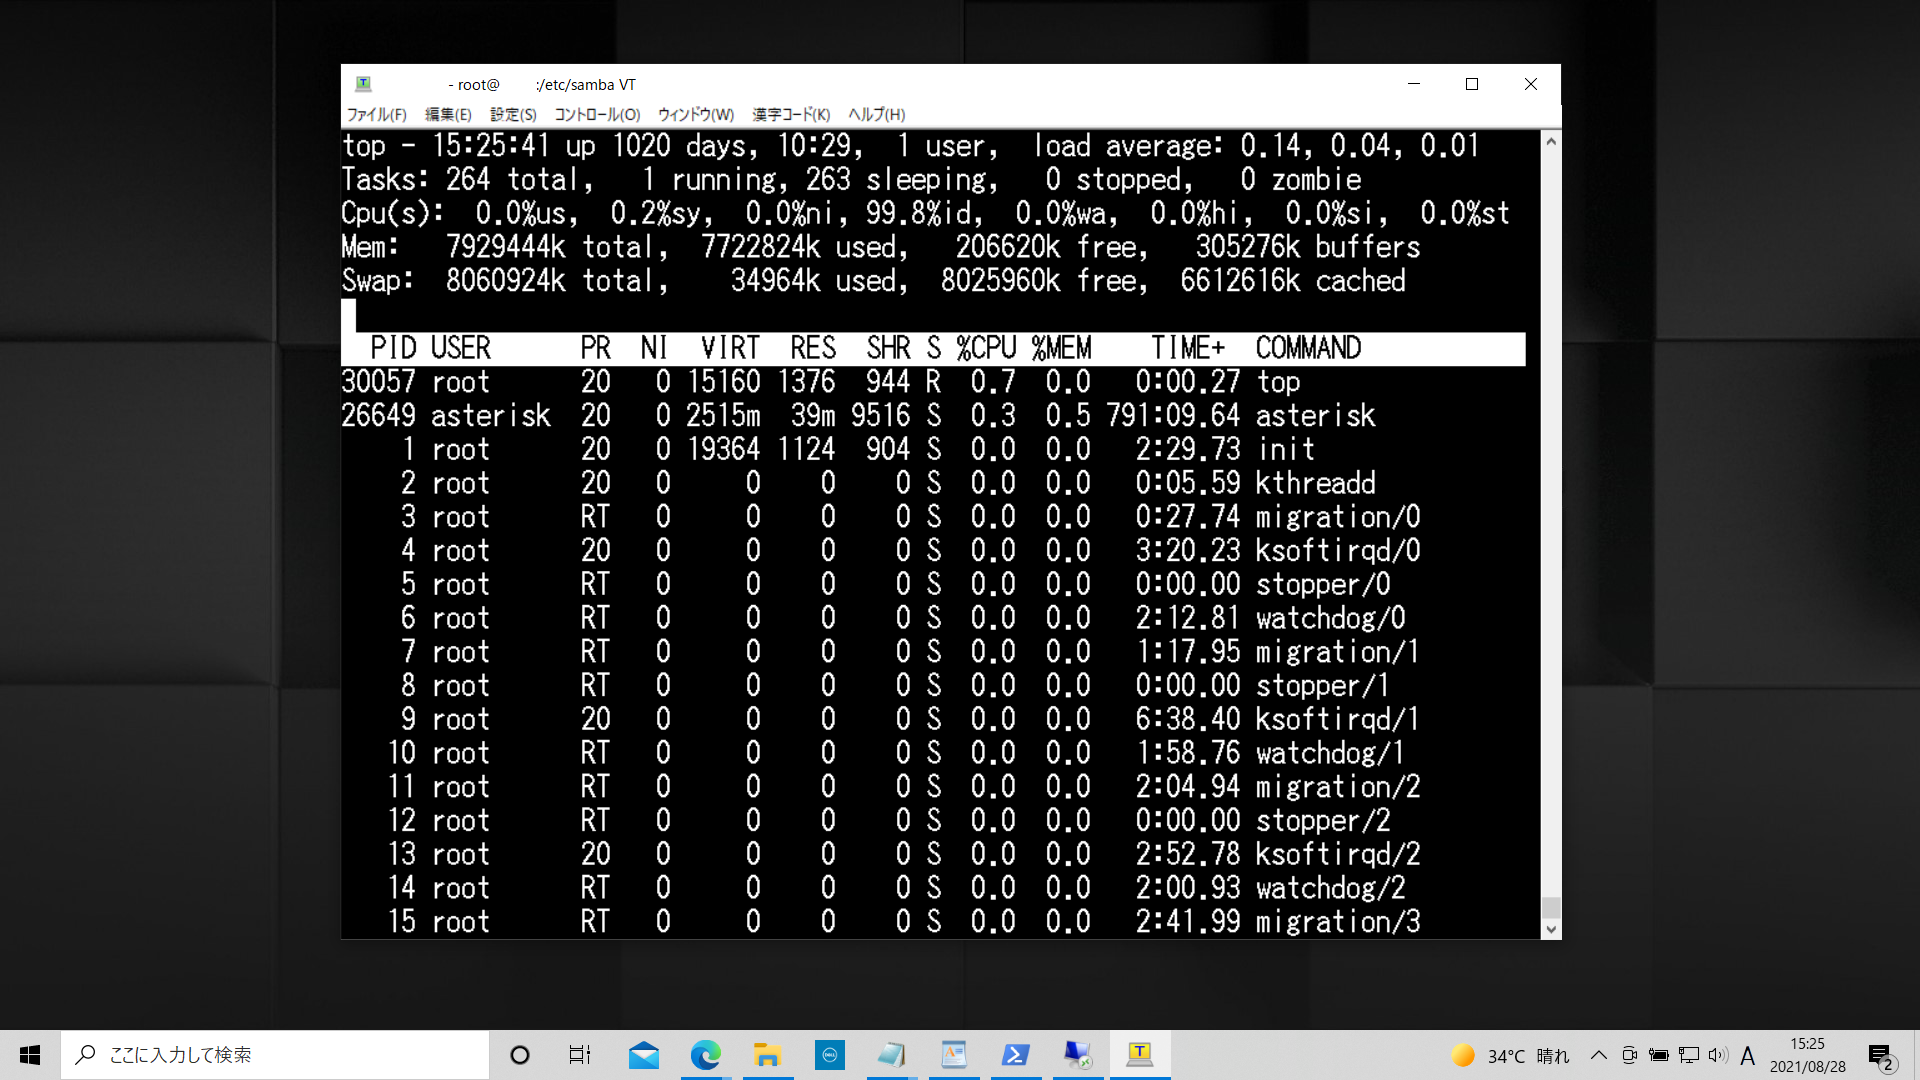
Task: Open Task View from the taskbar
Action: pyautogui.click(x=580, y=1055)
